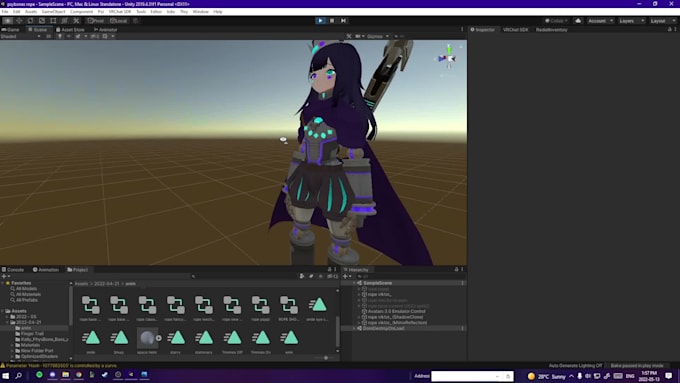Screen dimensions: 680x383
Task: Select Avatars 3.0 Emulator Control object
Action: (396, 311)
